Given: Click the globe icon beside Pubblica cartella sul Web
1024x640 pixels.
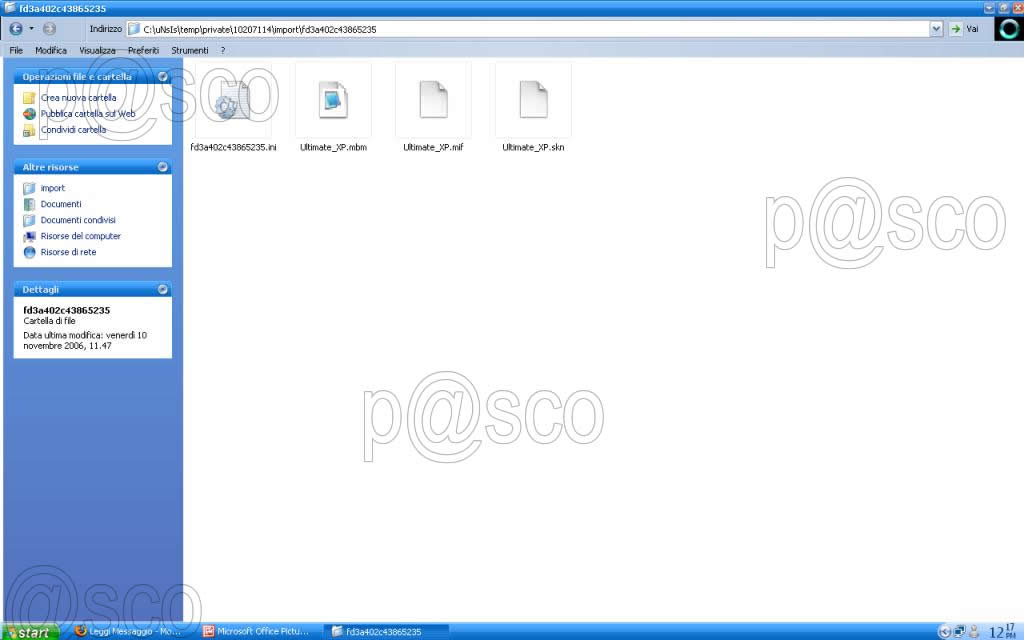Looking at the screenshot, I should click(29, 114).
